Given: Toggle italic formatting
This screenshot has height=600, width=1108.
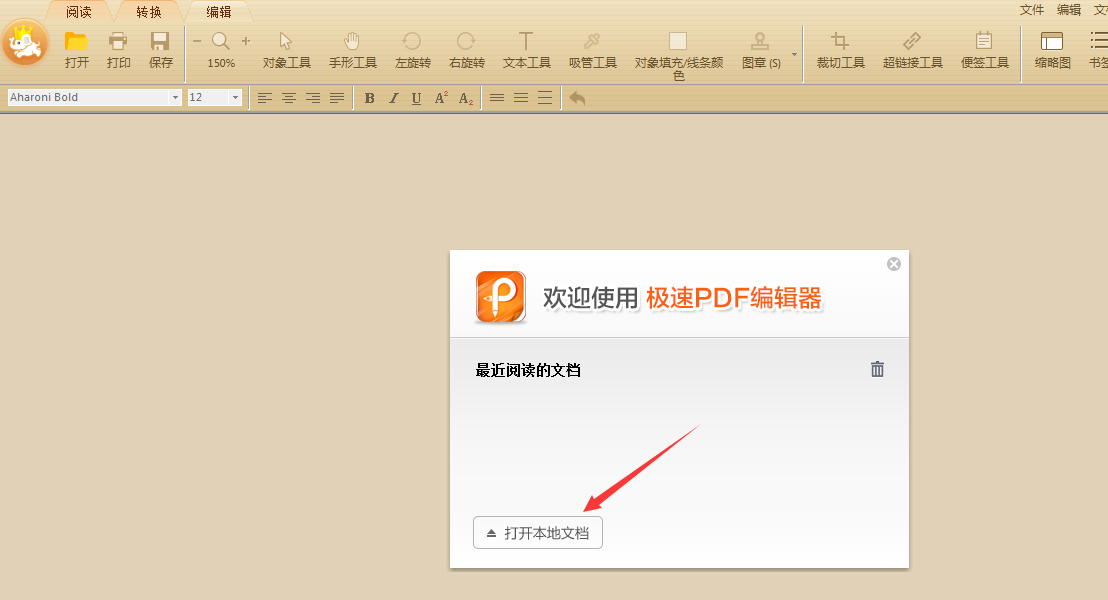Looking at the screenshot, I should pyautogui.click(x=393, y=97).
